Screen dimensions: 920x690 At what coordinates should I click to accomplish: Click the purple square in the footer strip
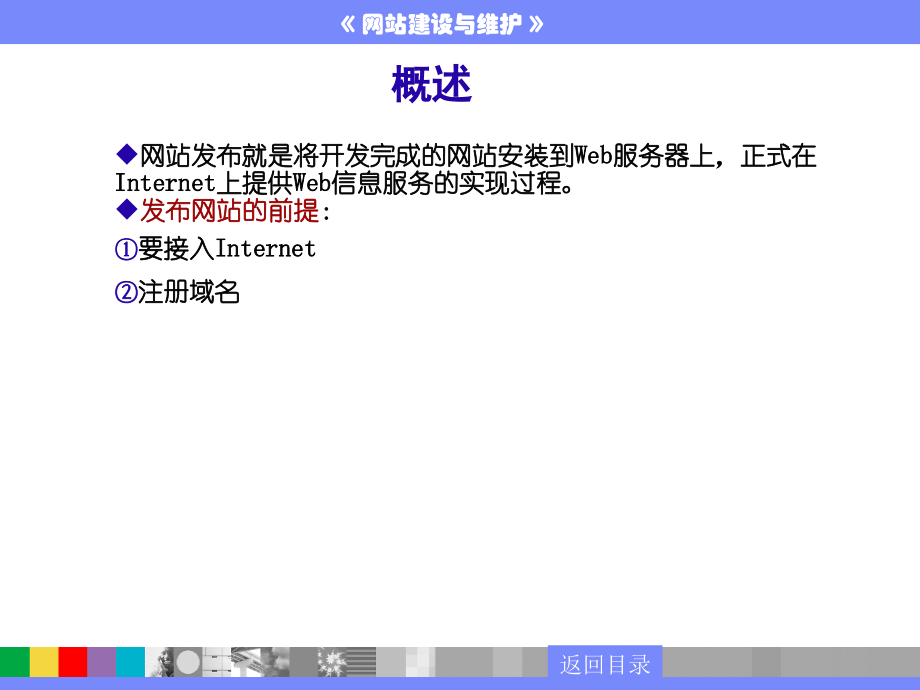point(102,662)
